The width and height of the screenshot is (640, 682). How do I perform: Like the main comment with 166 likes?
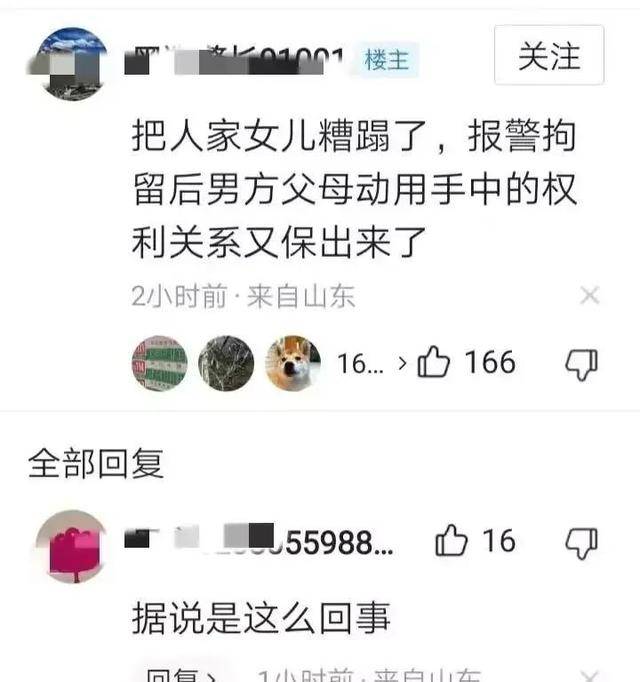tap(434, 362)
